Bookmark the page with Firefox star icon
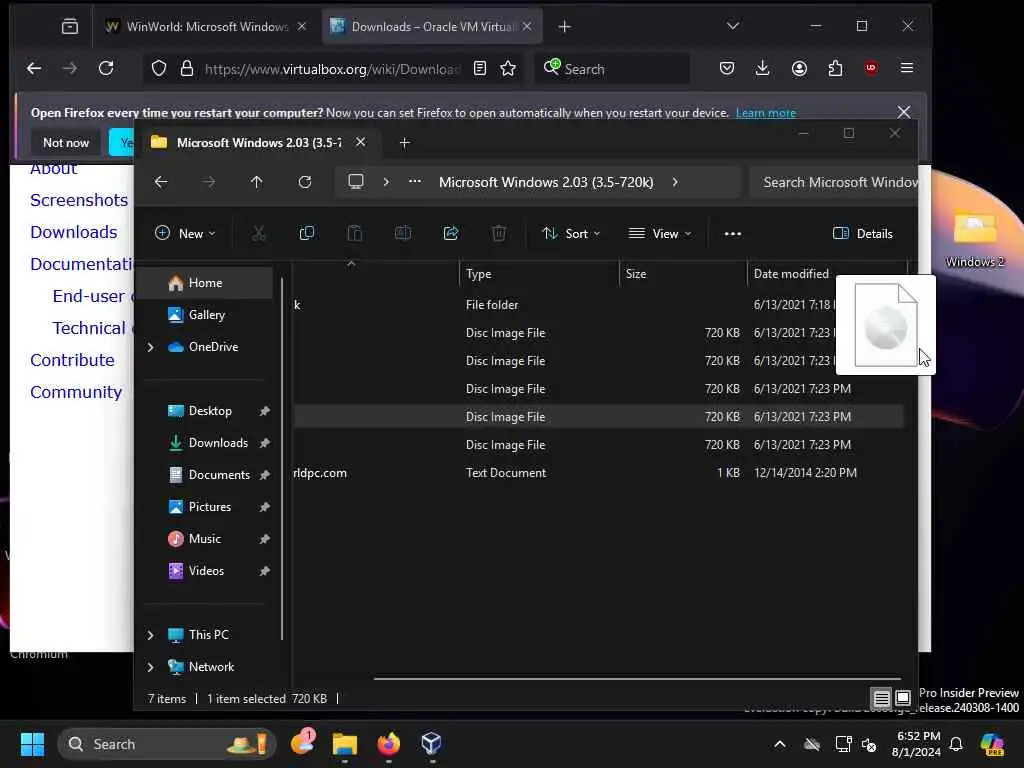 [508, 68]
